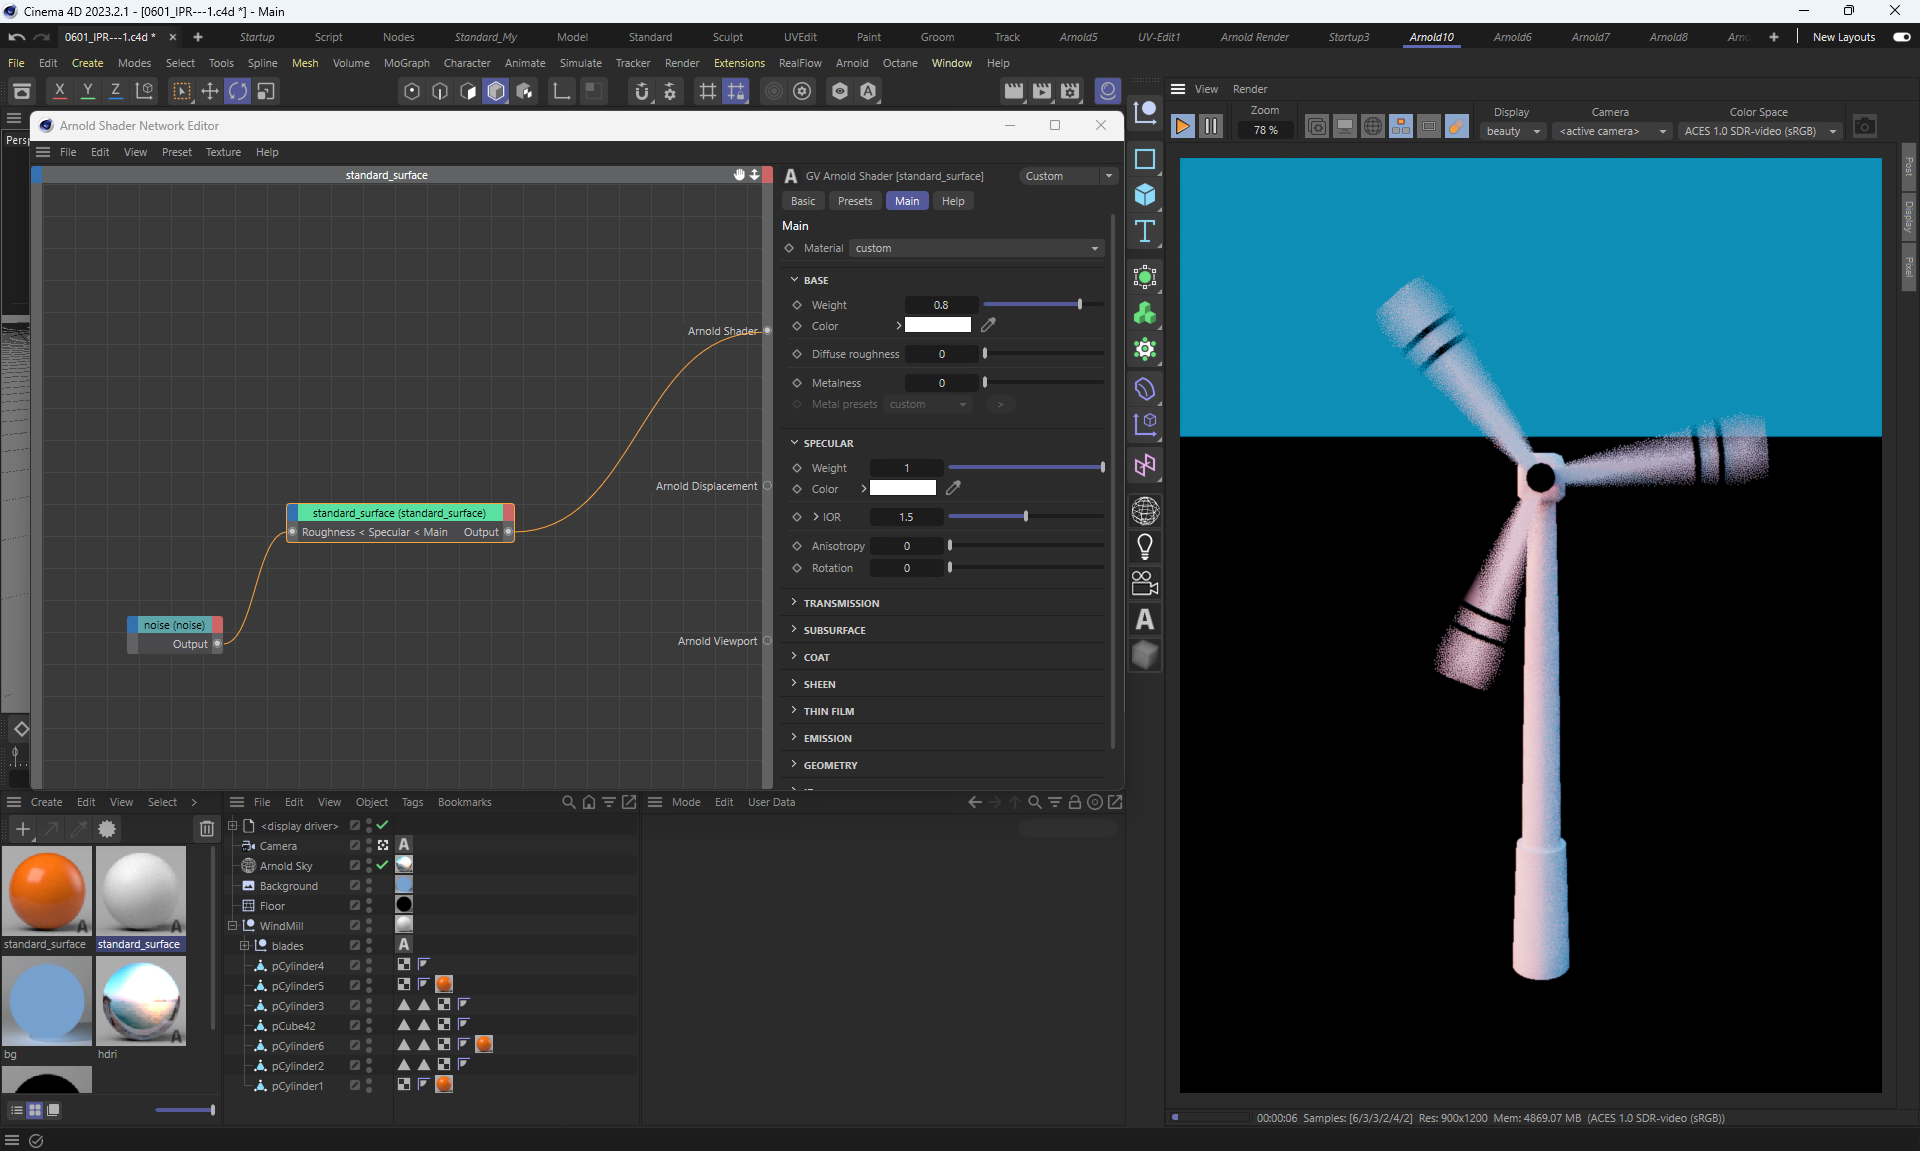1920x1151 pixels.
Task: Pause the Arnold IPR render
Action: pyautogui.click(x=1210, y=127)
